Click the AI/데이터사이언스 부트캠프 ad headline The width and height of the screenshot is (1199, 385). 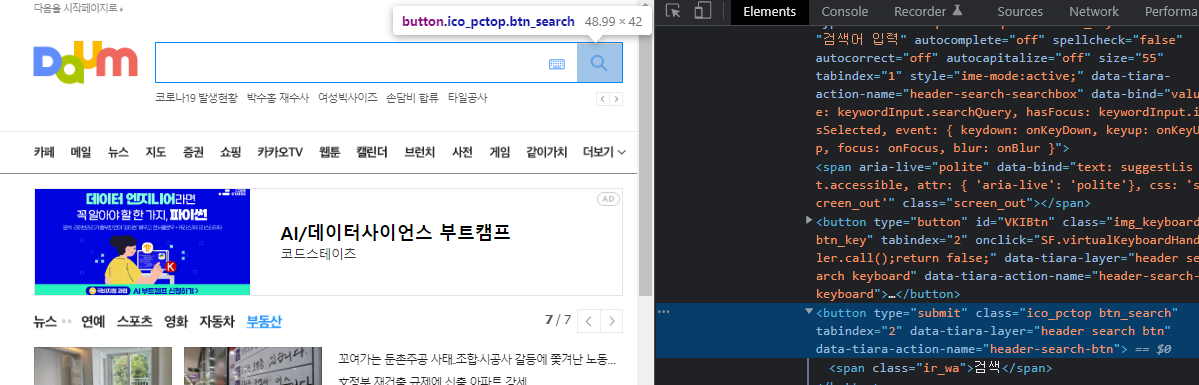click(x=395, y=232)
